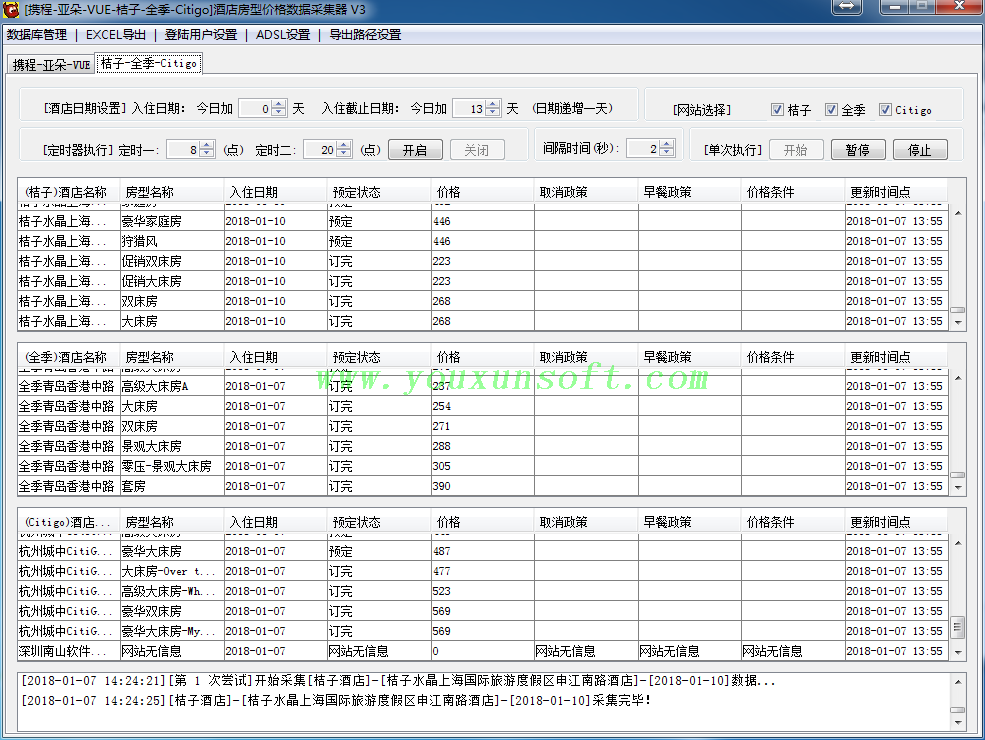Click the 入住日期 day offset field

[x=256, y=109]
